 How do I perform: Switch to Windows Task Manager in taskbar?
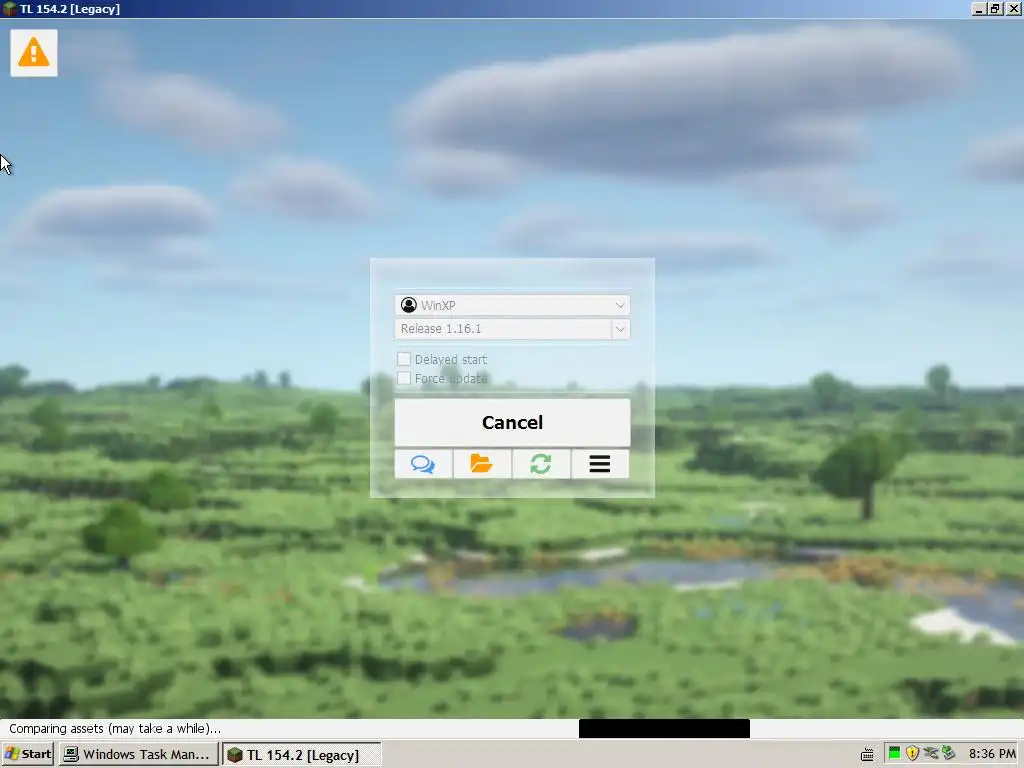coord(138,754)
